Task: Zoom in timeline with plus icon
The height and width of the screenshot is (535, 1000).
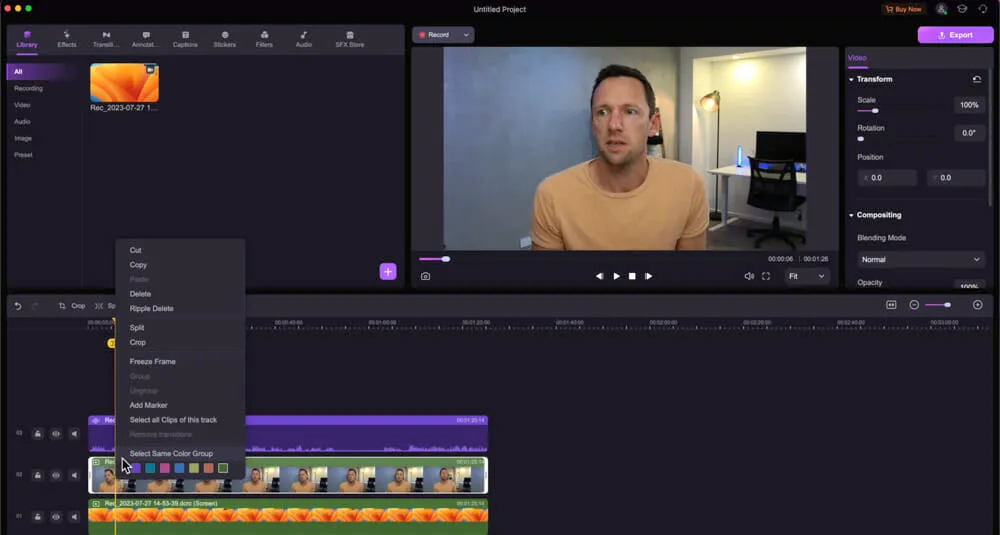Action: [978, 305]
